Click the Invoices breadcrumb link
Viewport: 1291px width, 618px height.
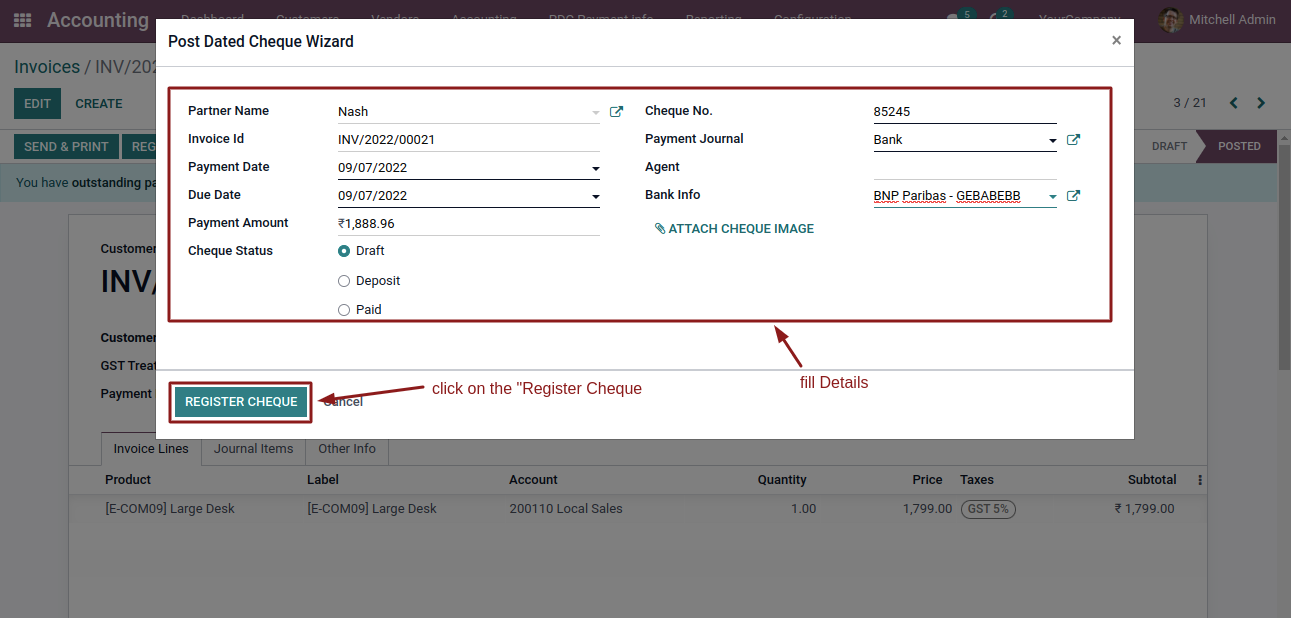click(47, 67)
